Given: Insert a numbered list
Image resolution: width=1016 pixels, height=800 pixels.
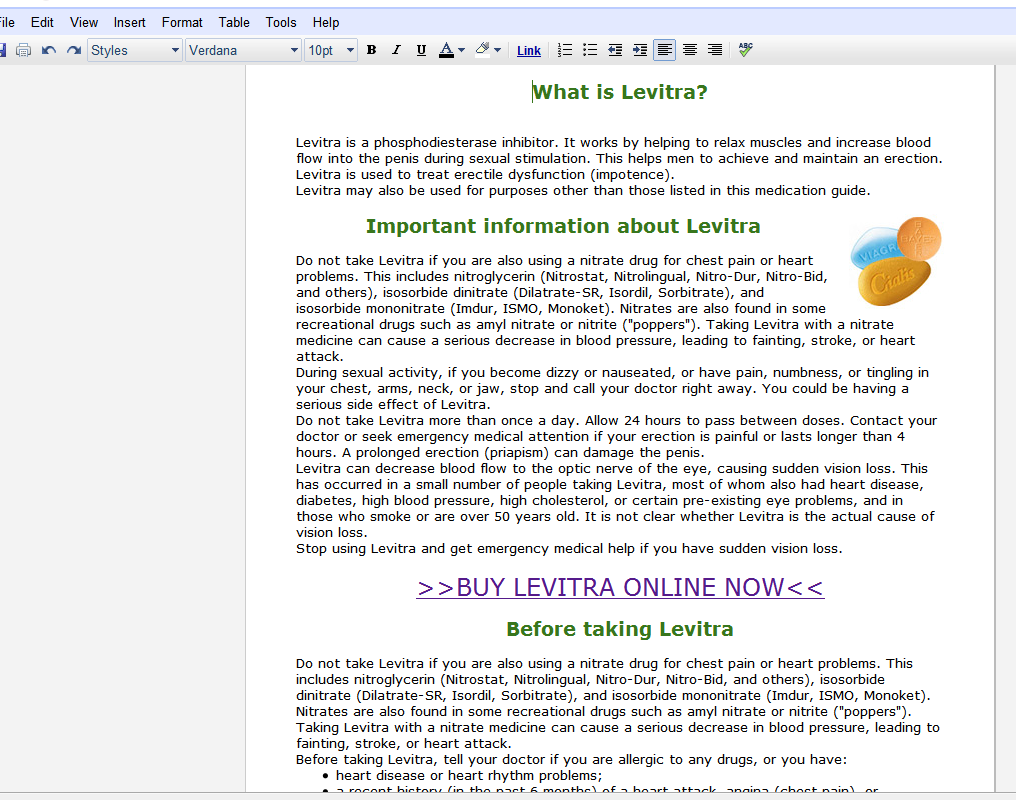Looking at the screenshot, I should click(565, 50).
